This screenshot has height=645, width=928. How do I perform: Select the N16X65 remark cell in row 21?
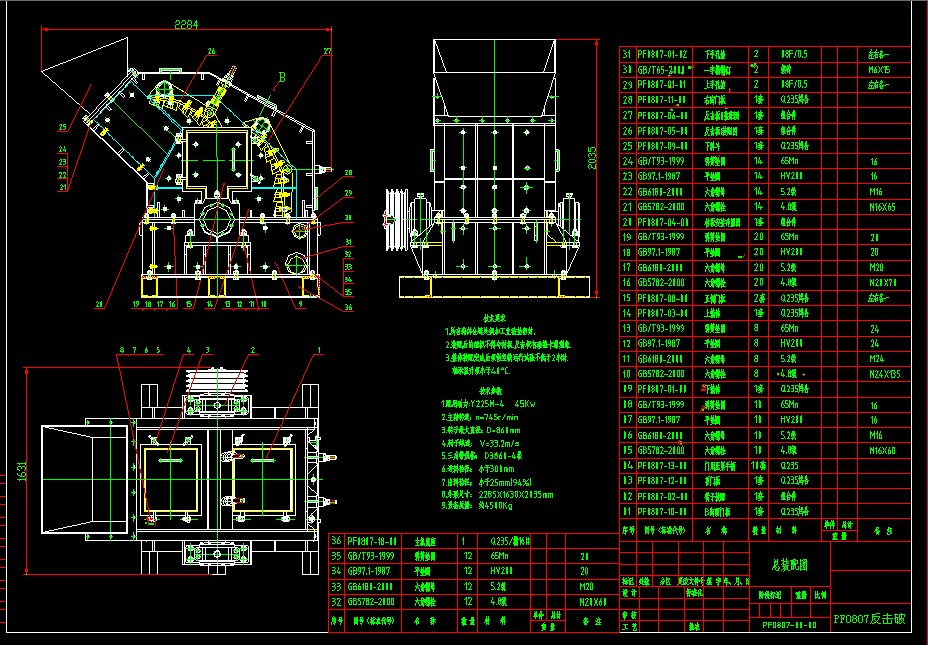point(882,207)
